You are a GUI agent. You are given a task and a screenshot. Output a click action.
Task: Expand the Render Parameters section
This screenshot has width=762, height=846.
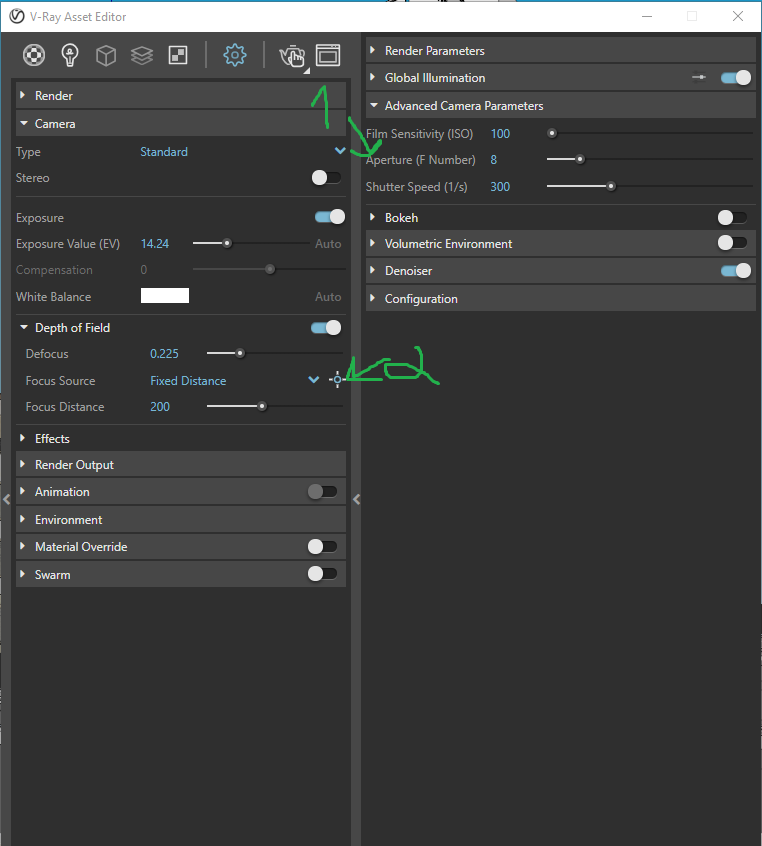[x=561, y=51]
